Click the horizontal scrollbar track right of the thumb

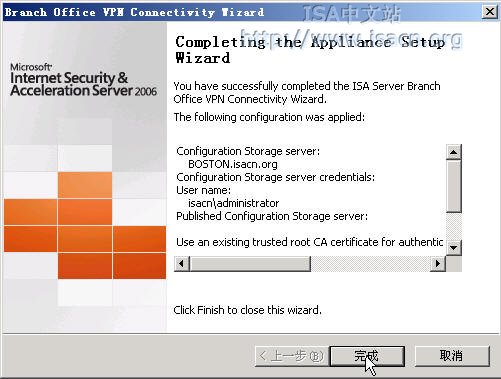(370, 264)
